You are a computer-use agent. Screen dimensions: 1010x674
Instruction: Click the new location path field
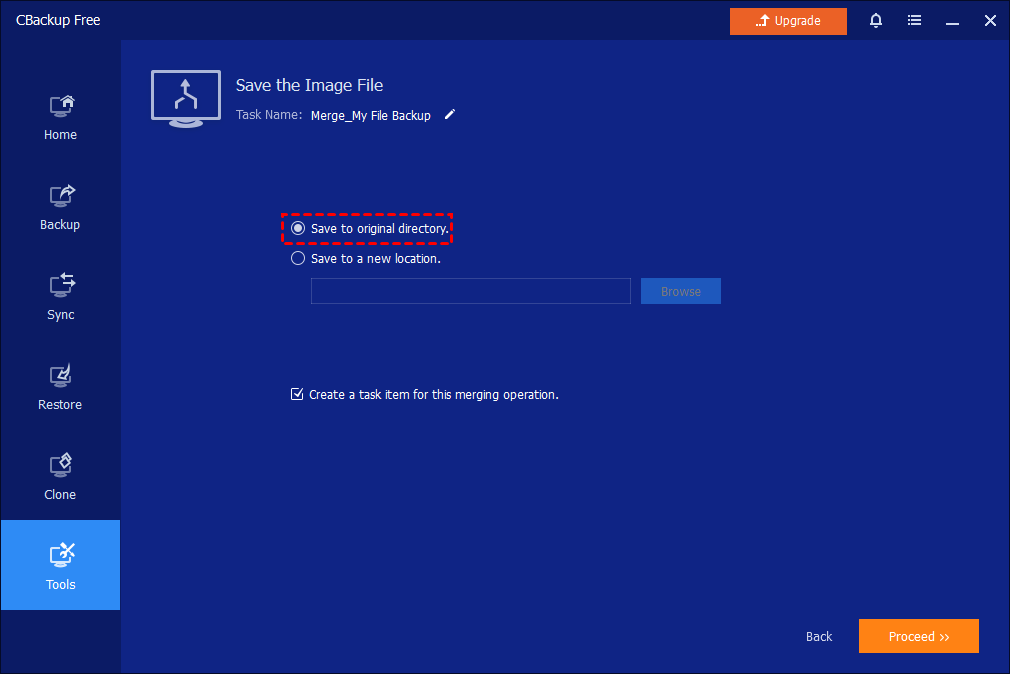(470, 291)
